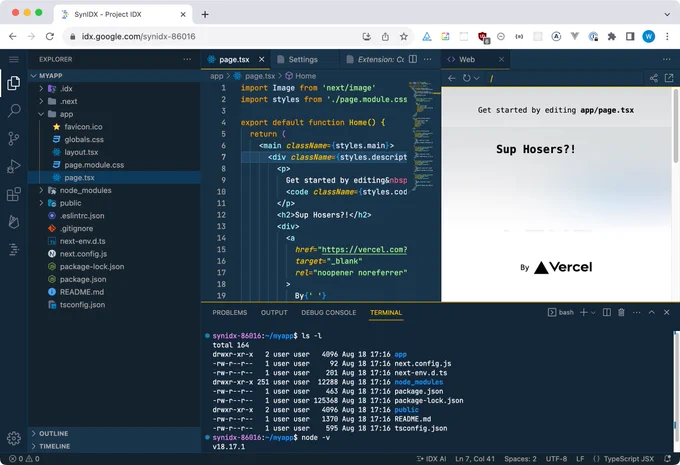
Task: Click Ln 7, Col 41 status item
Action: [474, 458]
